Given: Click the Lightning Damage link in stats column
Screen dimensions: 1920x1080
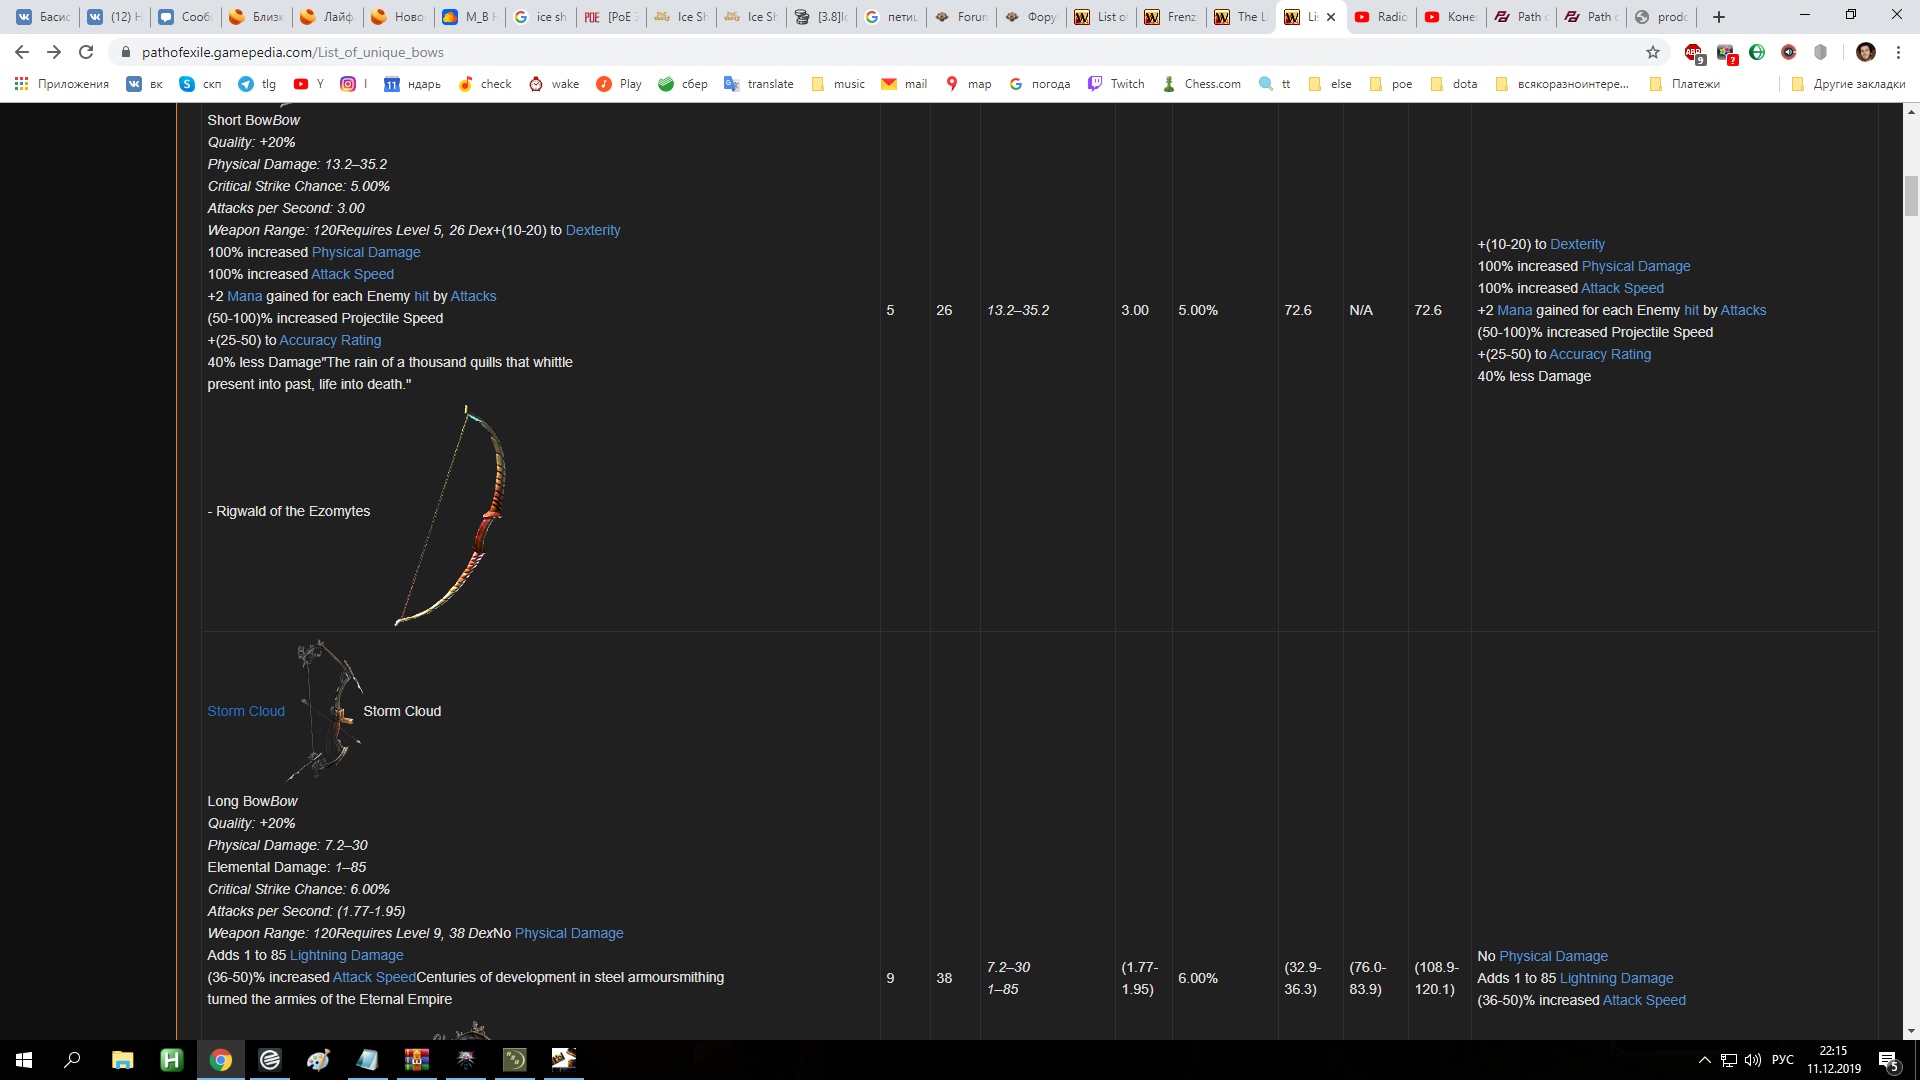Looking at the screenshot, I should pyautogui.click(x=1616, y=978).
